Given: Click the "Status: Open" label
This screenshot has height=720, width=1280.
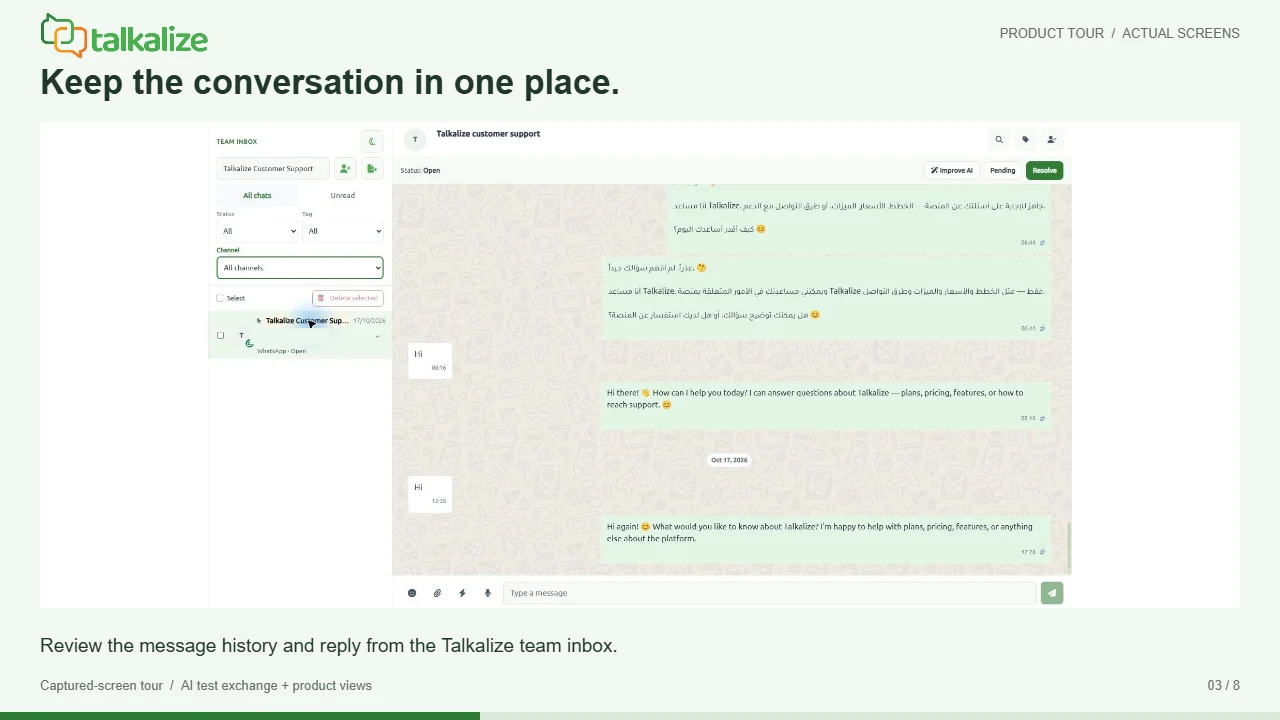Looking at the screenshot, I should (420, 171).
